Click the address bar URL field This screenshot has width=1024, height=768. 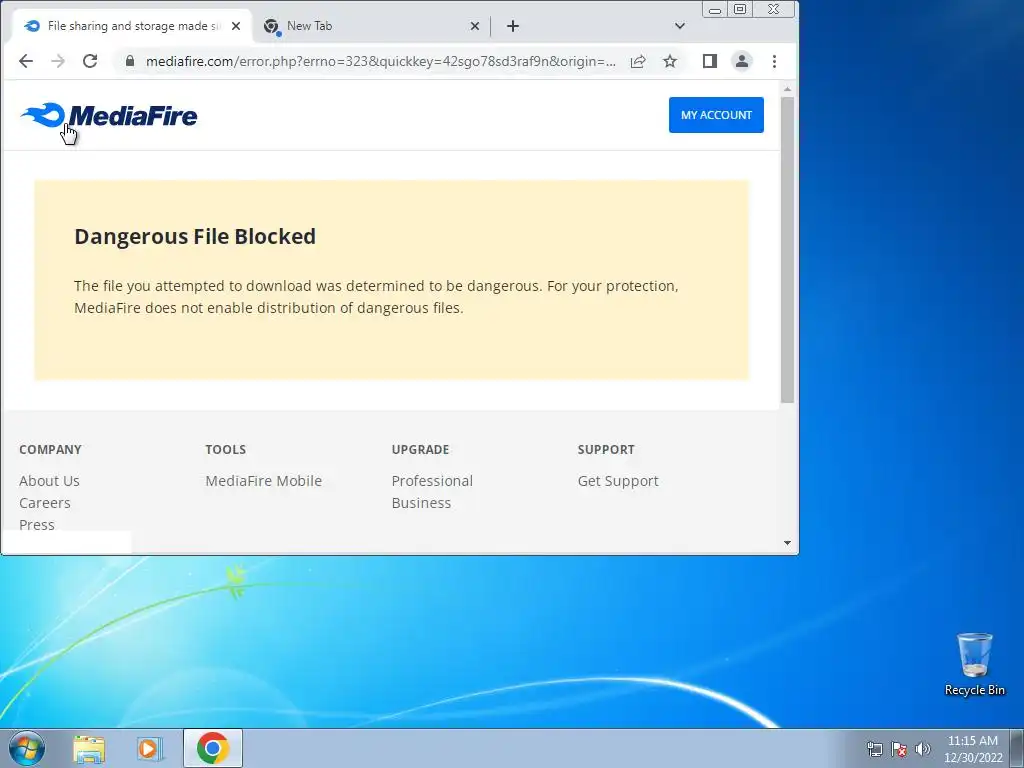click(x=380, y=61)
